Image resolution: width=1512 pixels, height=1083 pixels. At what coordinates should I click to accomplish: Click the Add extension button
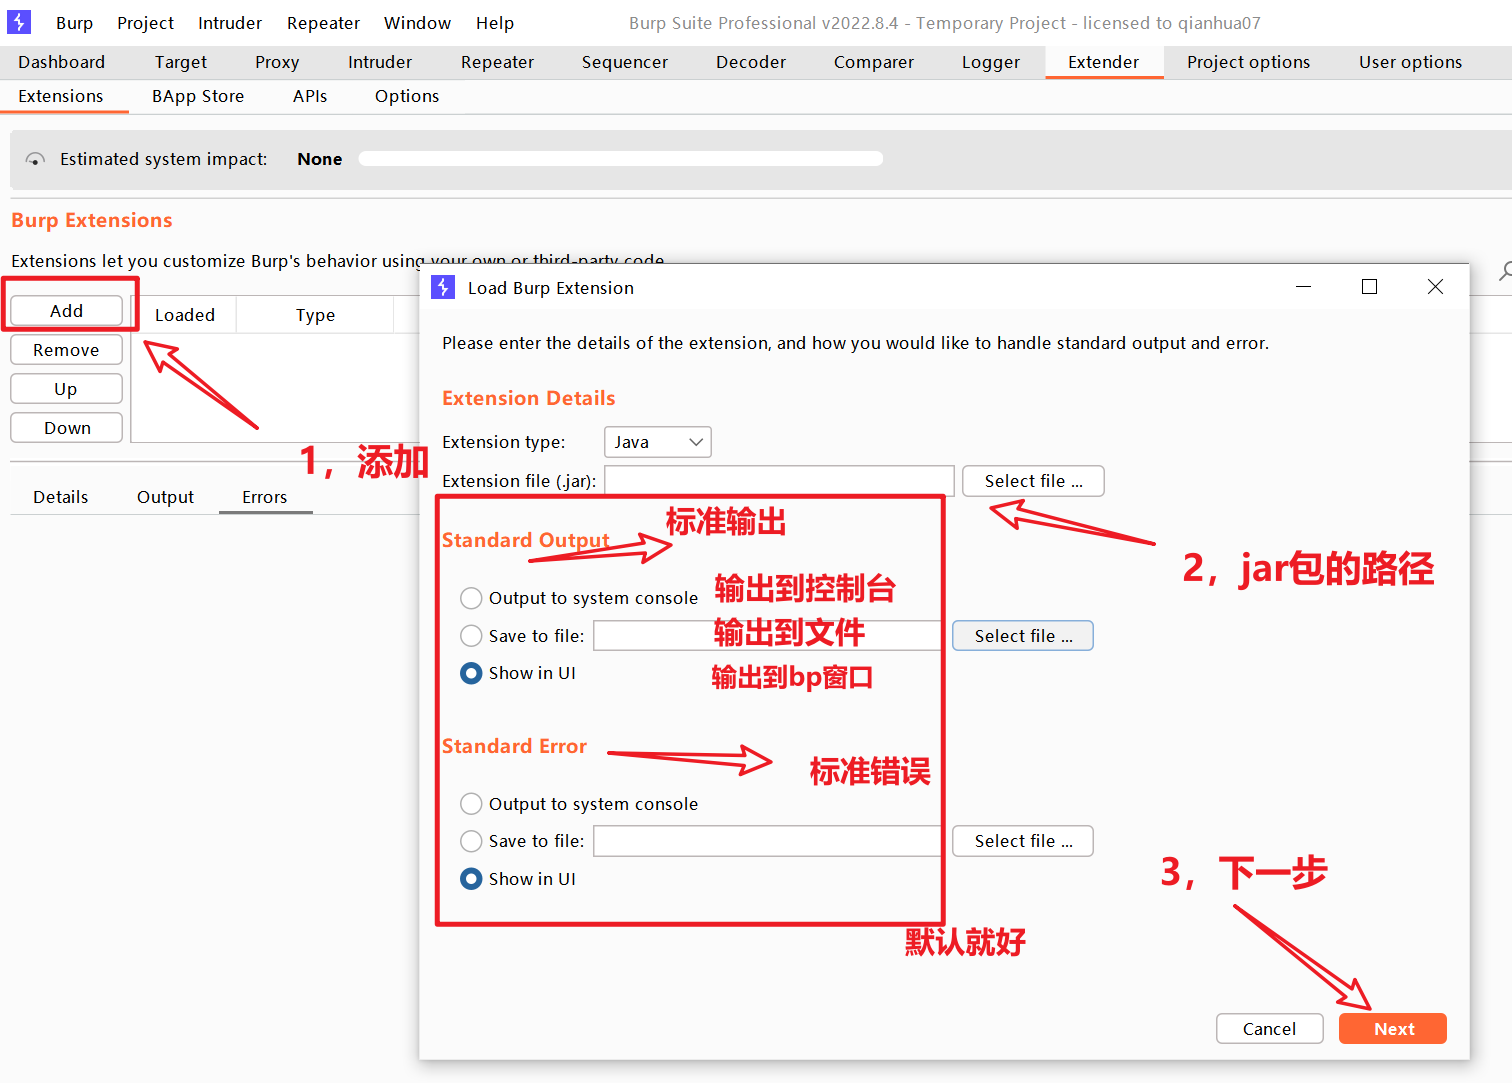coord(67,311)
